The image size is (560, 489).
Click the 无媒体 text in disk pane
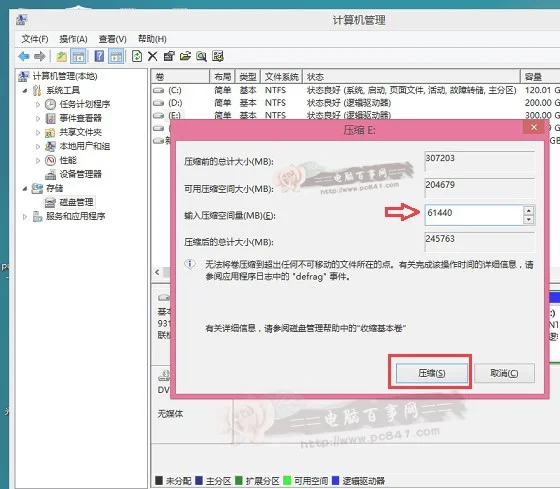pos(170,414)
